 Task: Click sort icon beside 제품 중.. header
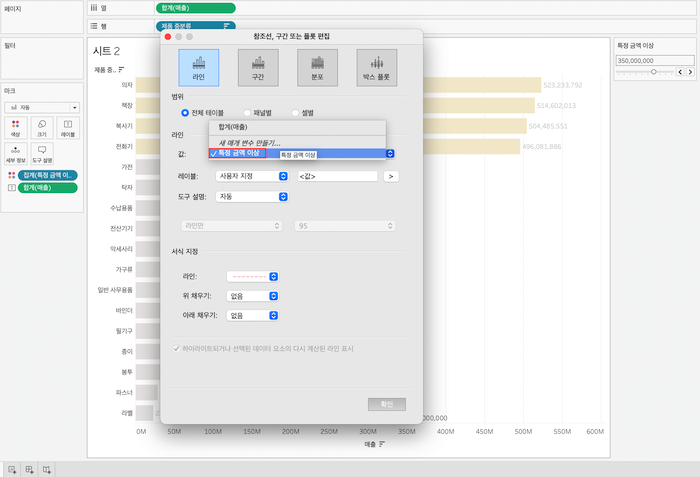coord(121,70)
